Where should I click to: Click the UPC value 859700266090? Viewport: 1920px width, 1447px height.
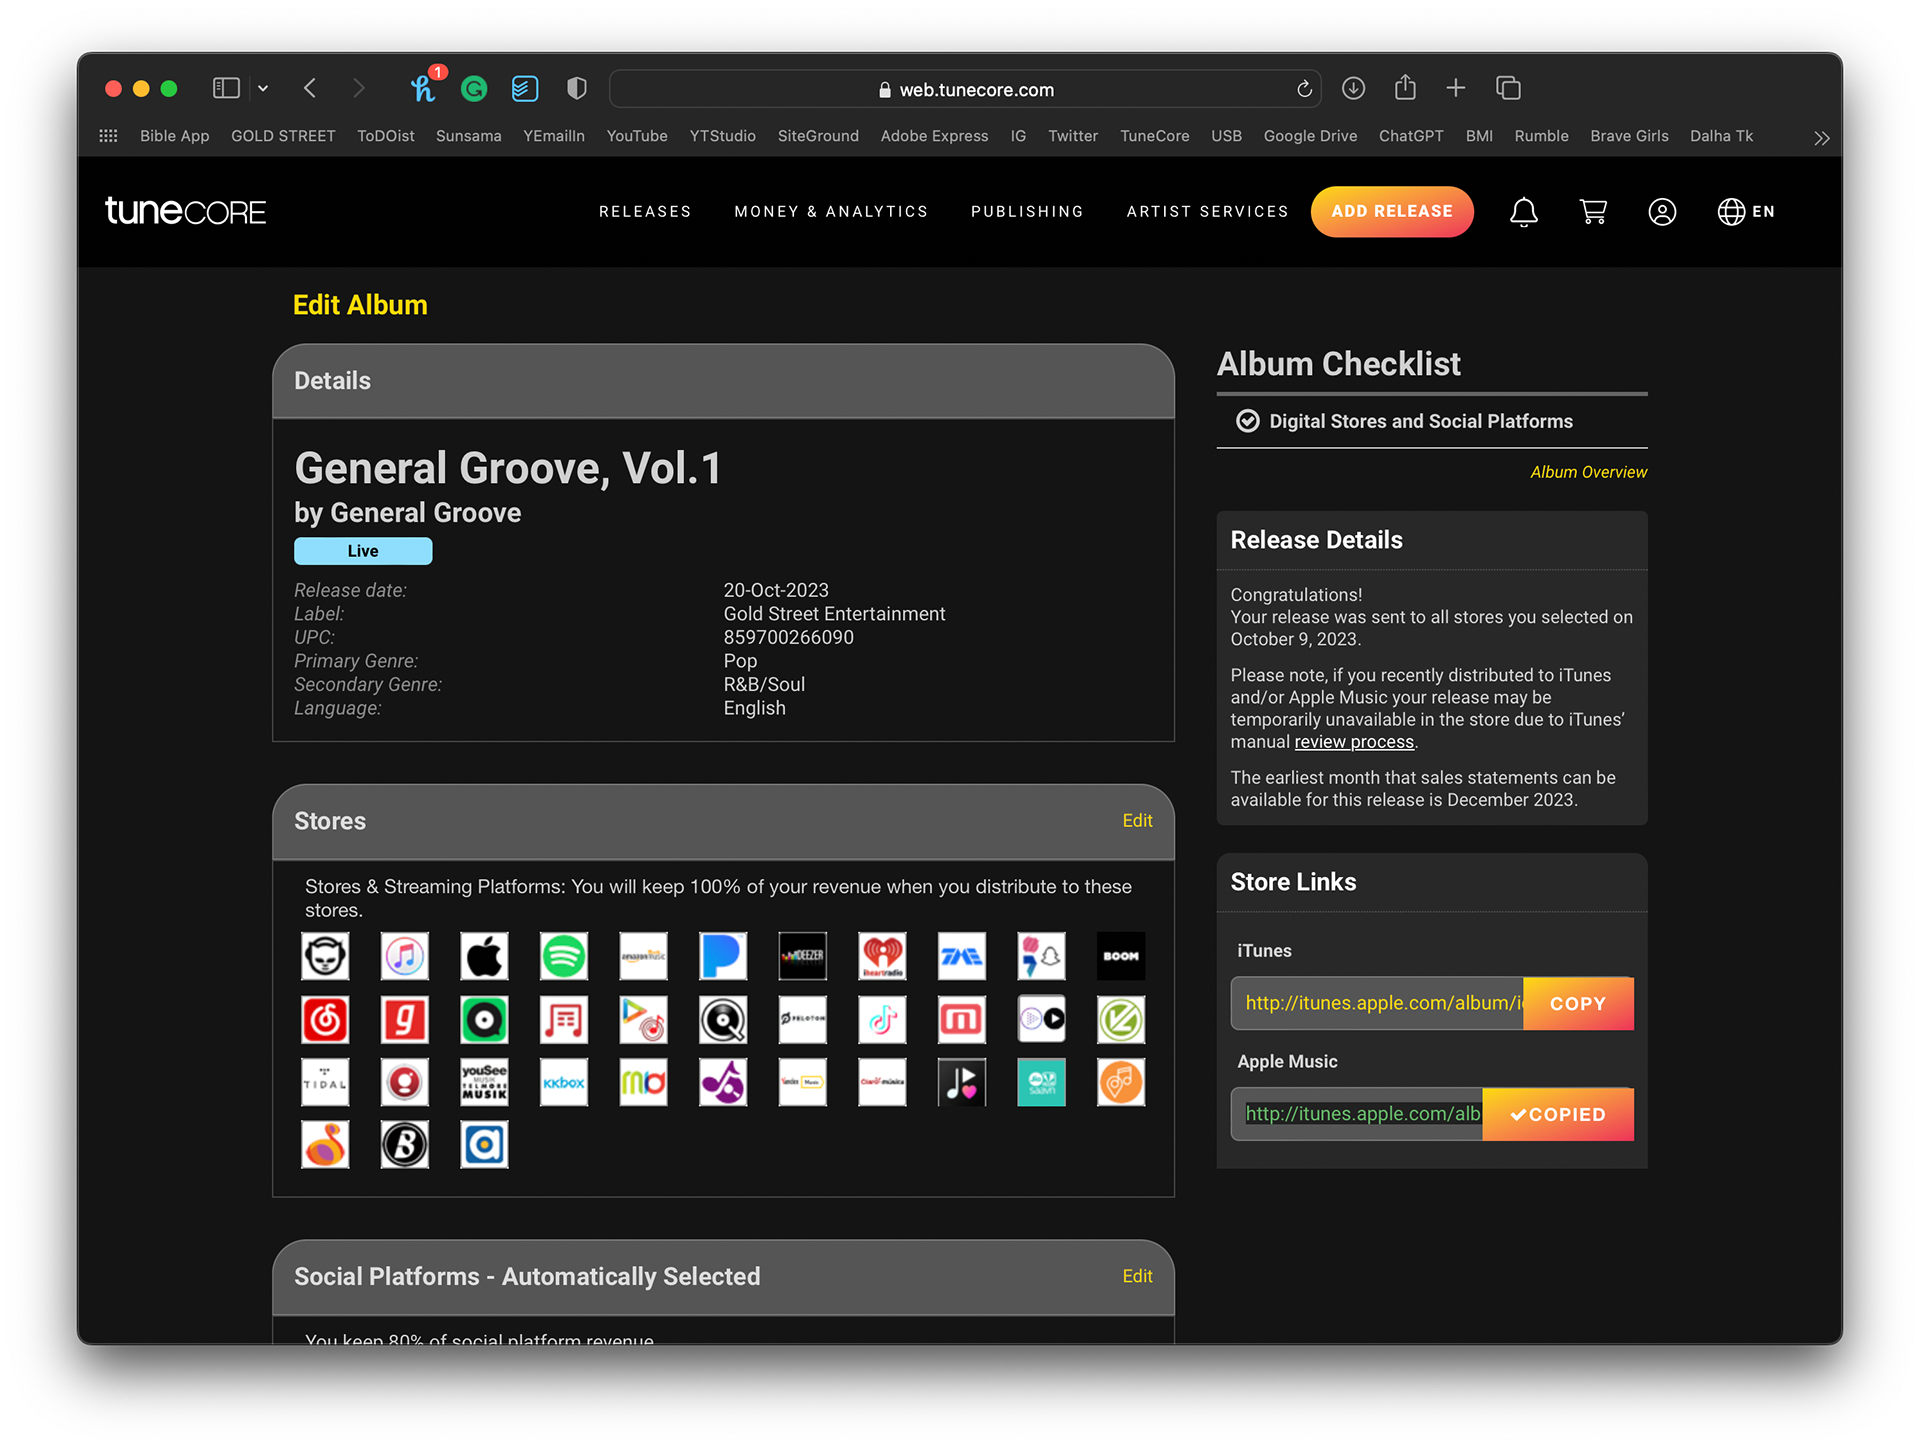(x=788, y=638)
